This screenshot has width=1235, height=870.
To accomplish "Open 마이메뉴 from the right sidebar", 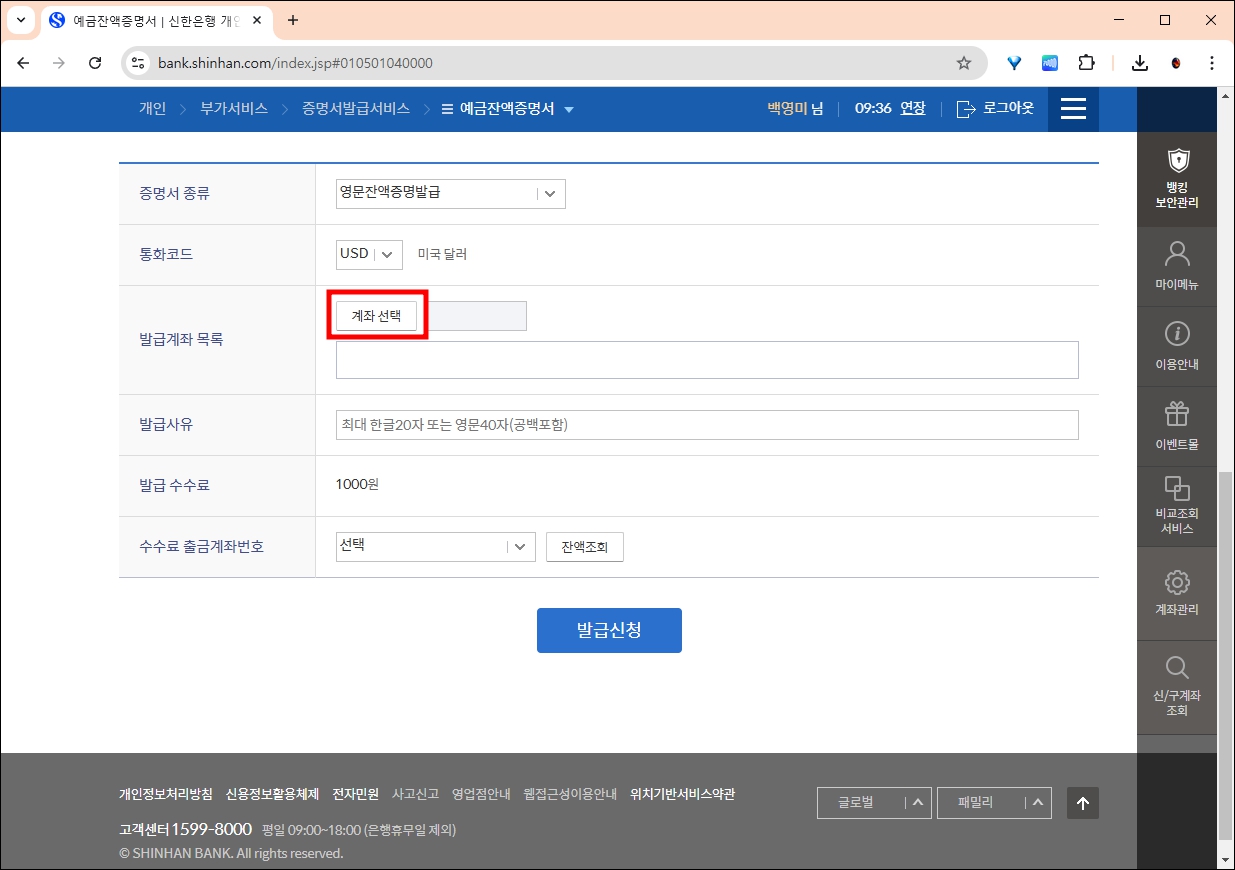I will [1177, 265].
